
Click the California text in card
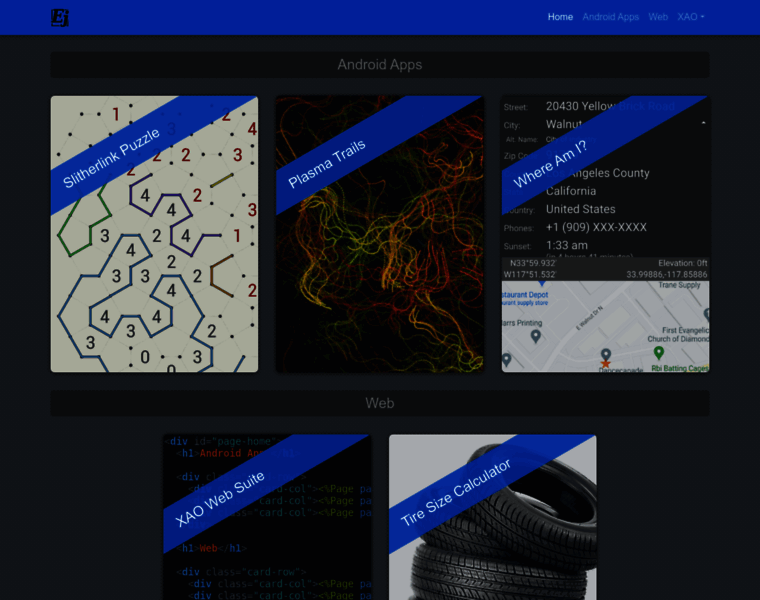(571, 191)
